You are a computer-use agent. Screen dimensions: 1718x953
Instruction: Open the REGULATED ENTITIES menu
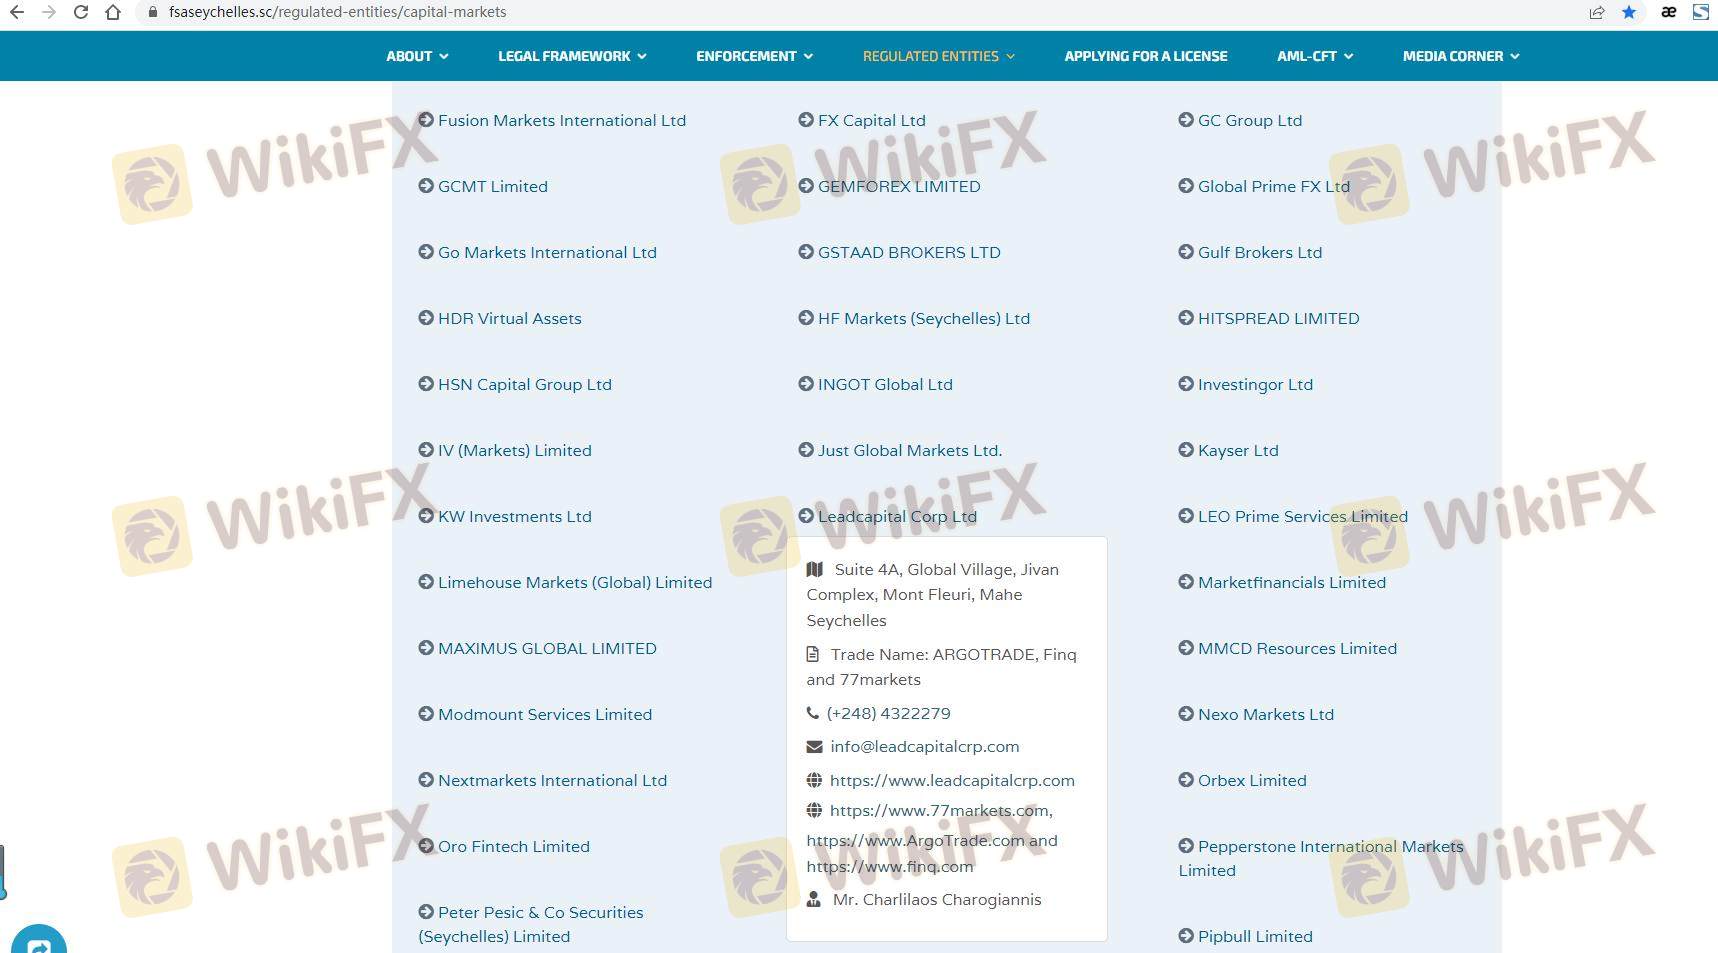tap(938, 56)
